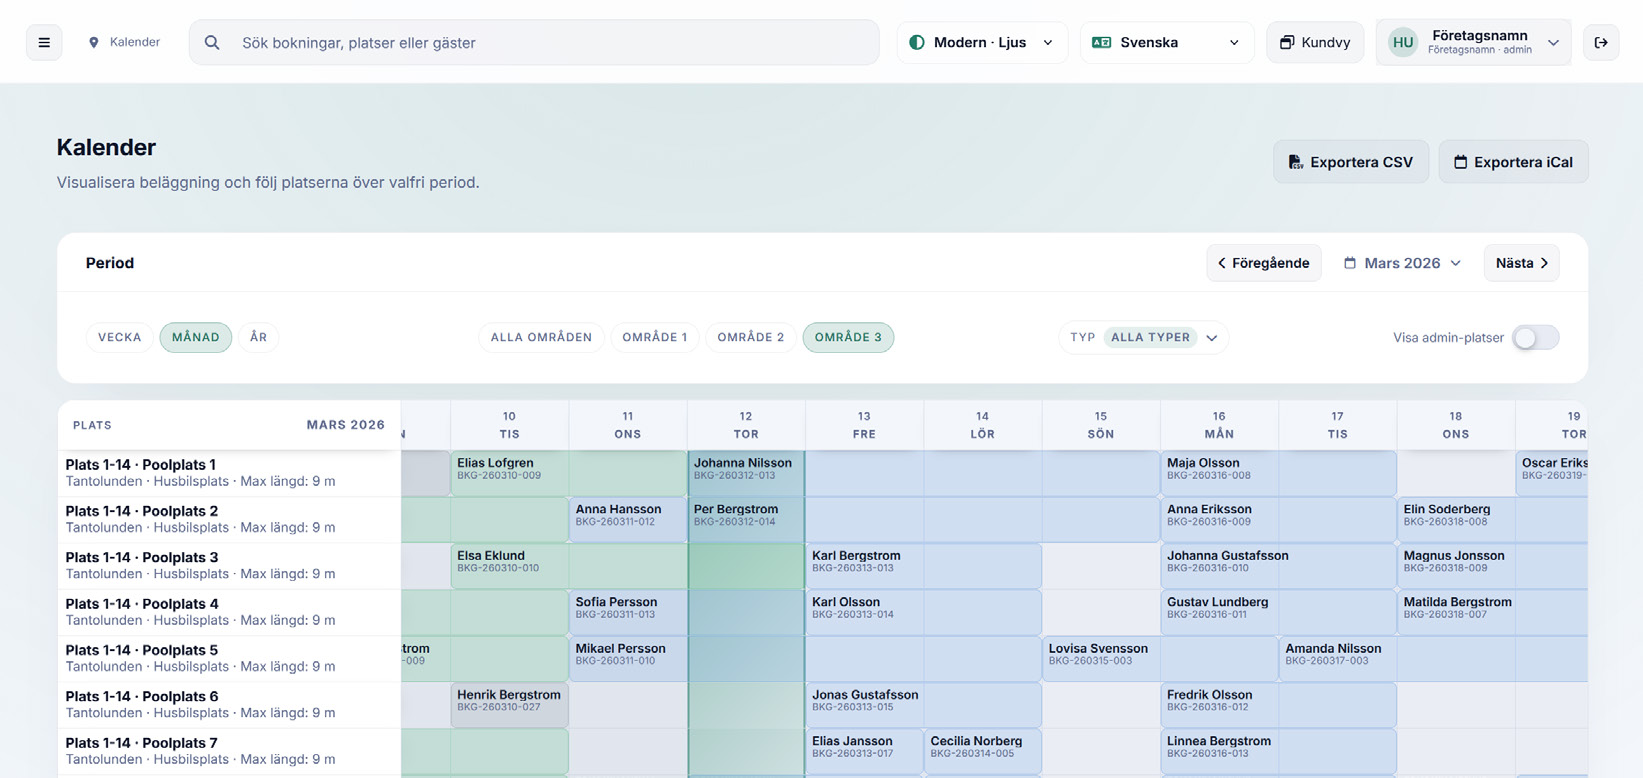
Task: Advance to Nästa period
Action: tap(1521, 263)
